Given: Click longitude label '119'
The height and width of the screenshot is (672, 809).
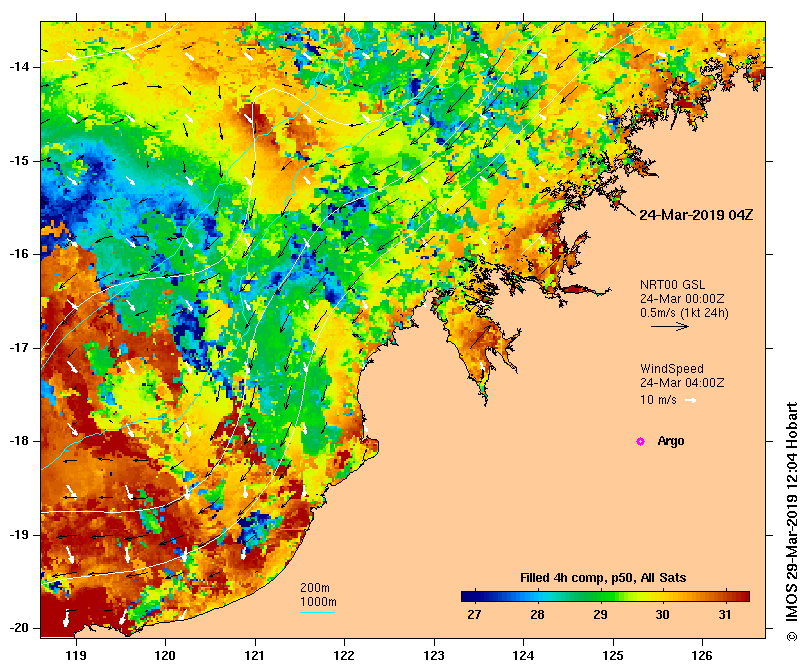Looking at the screenshot, I should pos(76,656).
